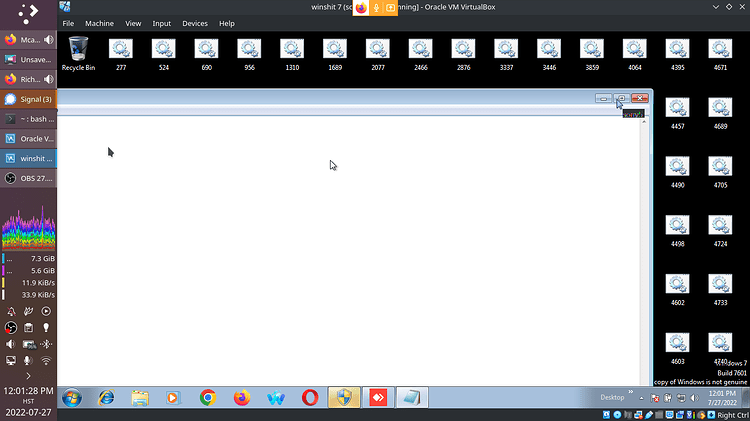Switch to the Signal (3) task
The height and width of the screenshot is (421, 750).
click(28, 99)
